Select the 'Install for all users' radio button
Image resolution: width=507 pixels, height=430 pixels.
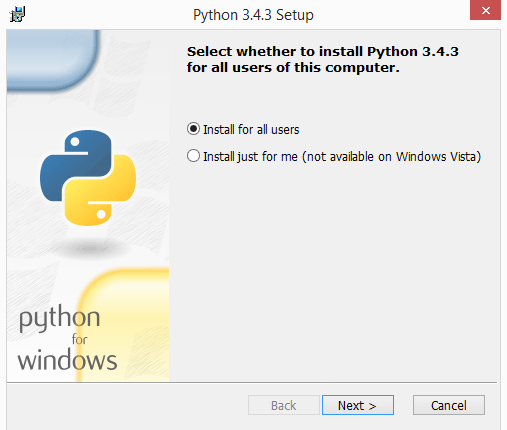pyautogui.click(x=193, y=129)
